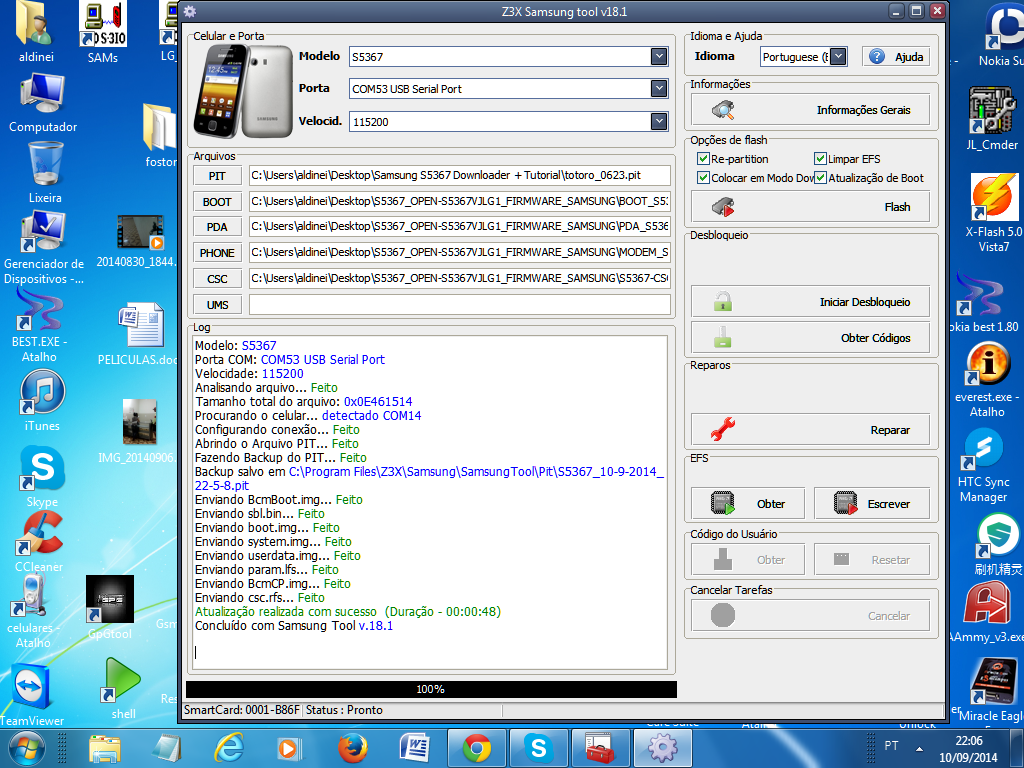Expand the Idioma language dropdown

[x=838, y=57]
